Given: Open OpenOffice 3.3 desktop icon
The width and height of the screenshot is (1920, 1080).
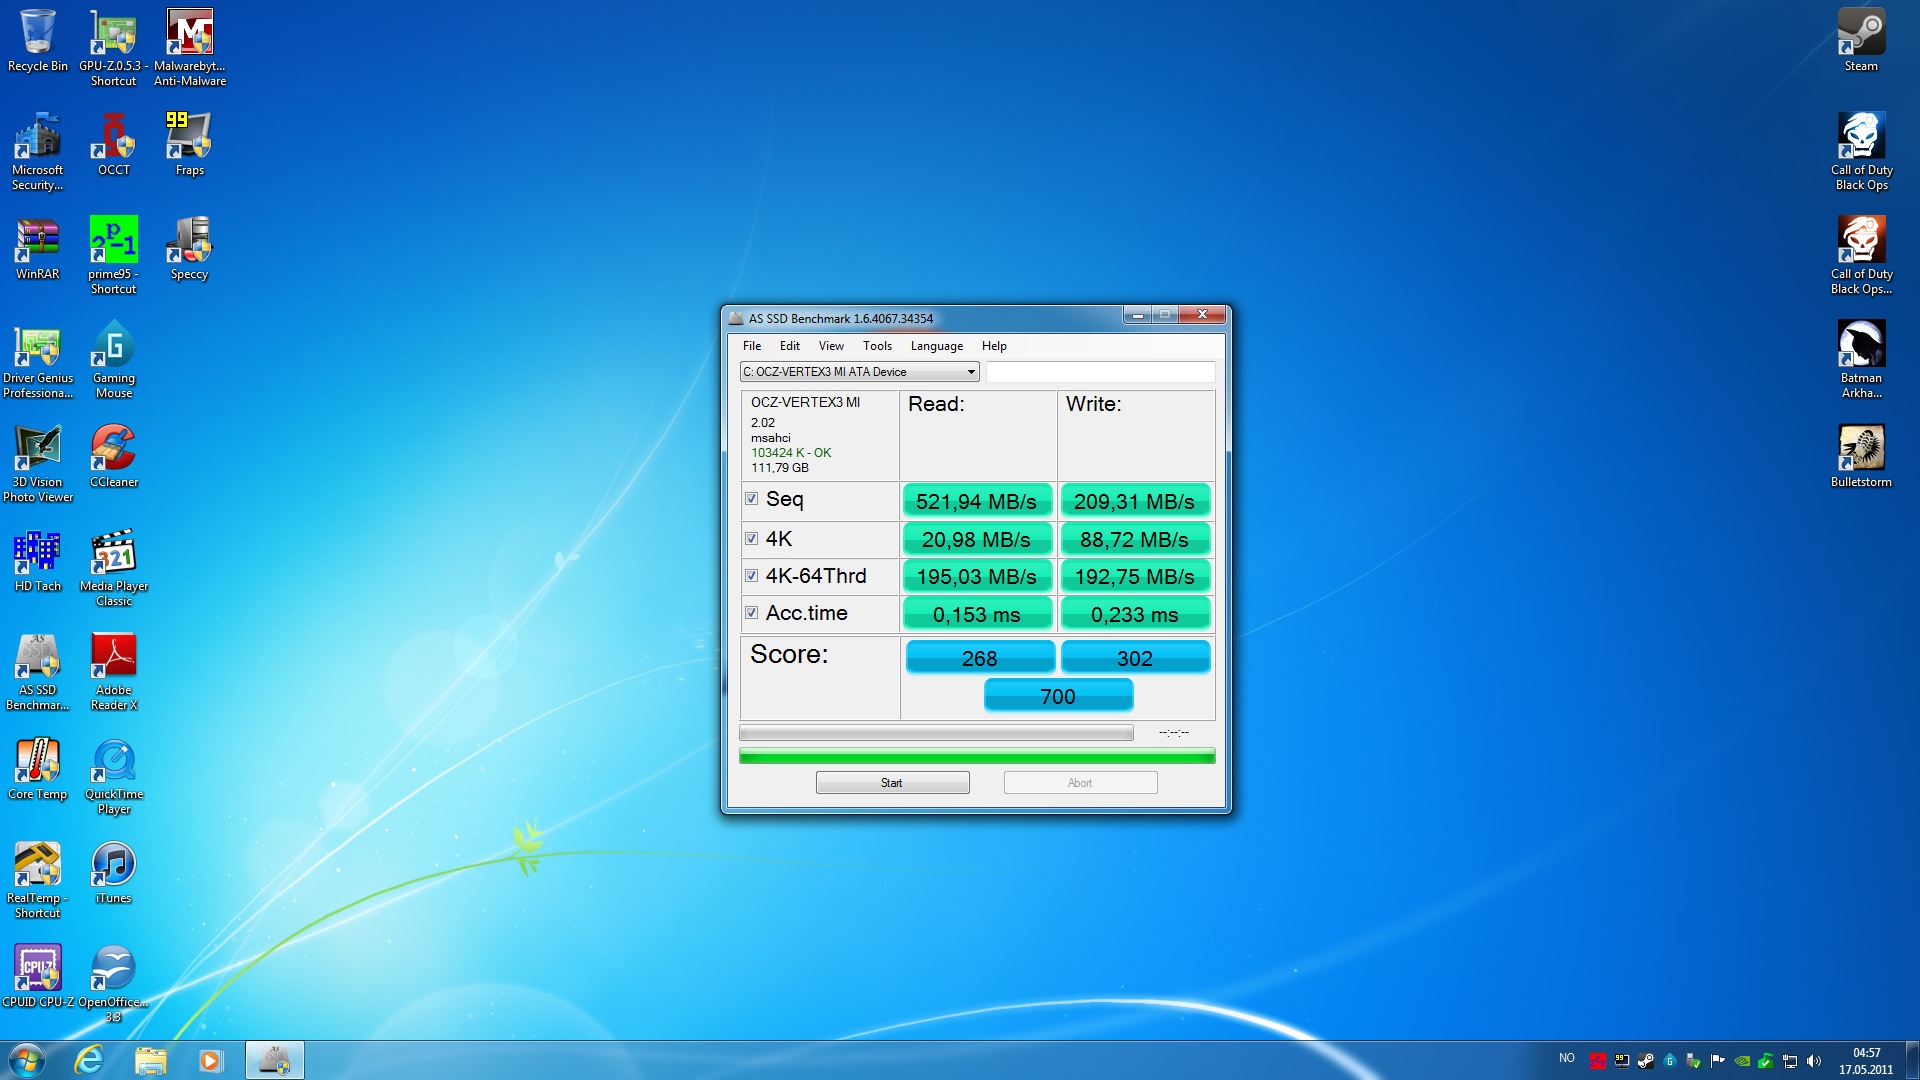Looking at the screenshot, I should pos(114,983).
